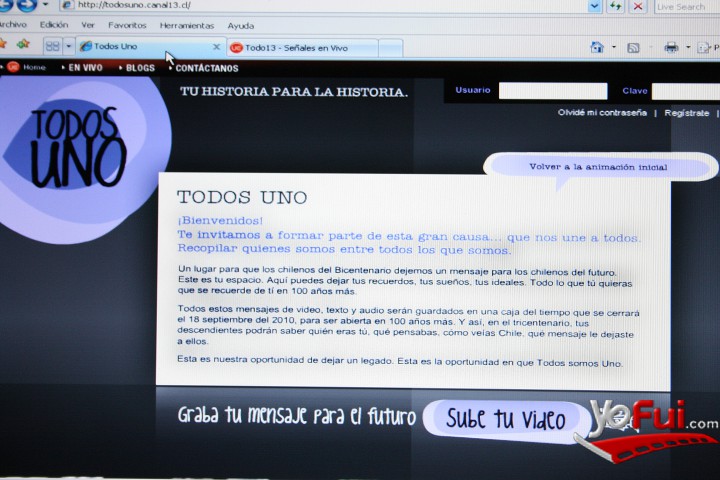The width and height of the screenshot is (720, 480).
Task: Open the Ayuda menu
Action: (x=241, y=26)
